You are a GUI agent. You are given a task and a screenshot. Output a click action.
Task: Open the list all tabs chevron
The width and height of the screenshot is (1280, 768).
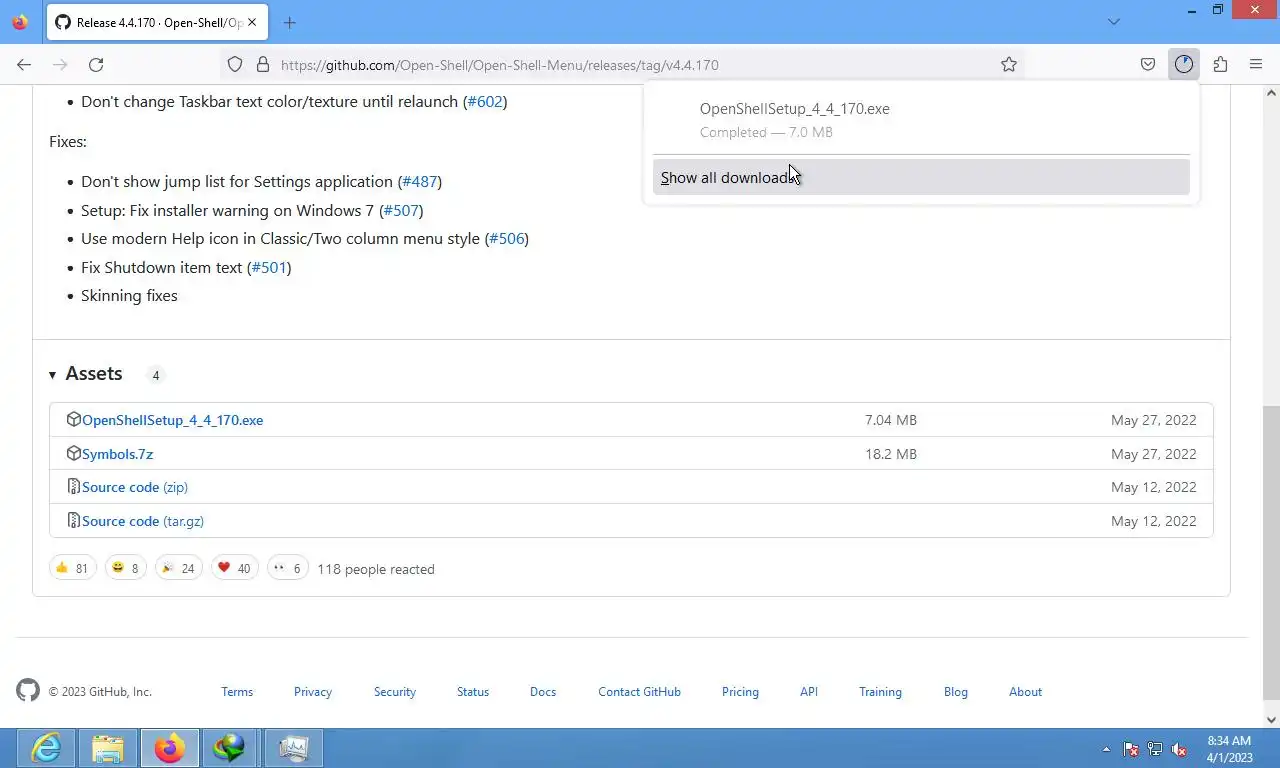coord(1114,22)
